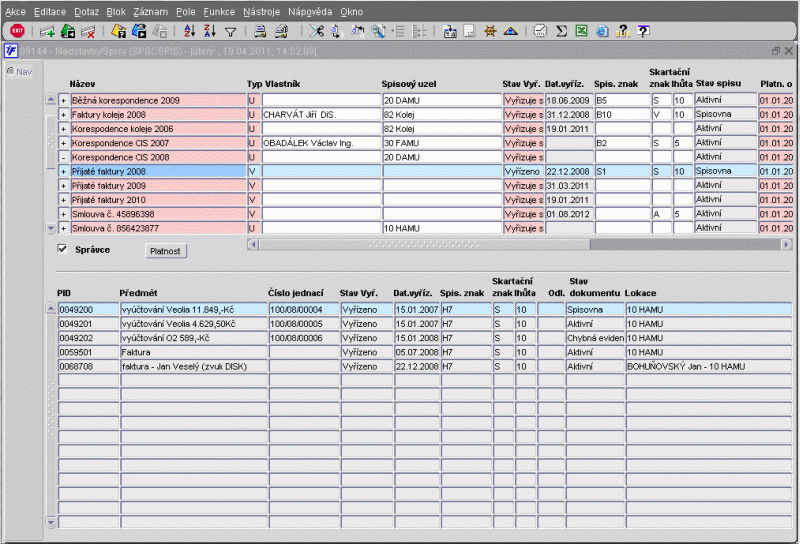The image size is (800, 544).
Task: Toggle the Správce checkbox
Action: [62, 249]
